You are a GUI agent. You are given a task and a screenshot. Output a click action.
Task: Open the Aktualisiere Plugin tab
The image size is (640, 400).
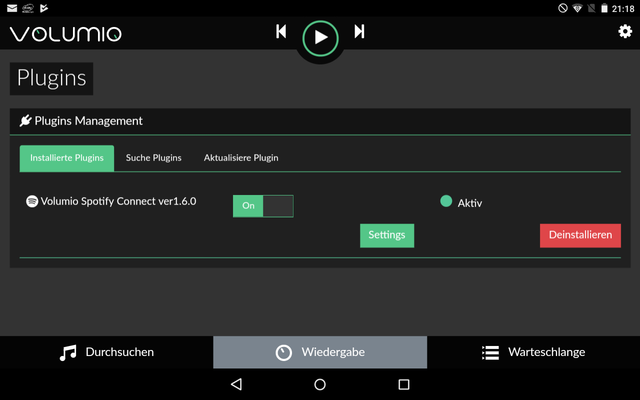pos(241,158)
